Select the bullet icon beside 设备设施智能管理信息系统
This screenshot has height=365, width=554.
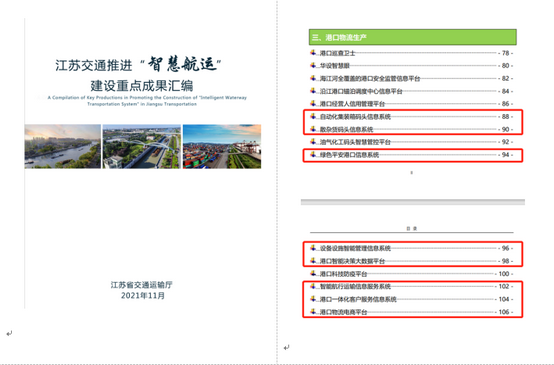(x=313, y=248)
